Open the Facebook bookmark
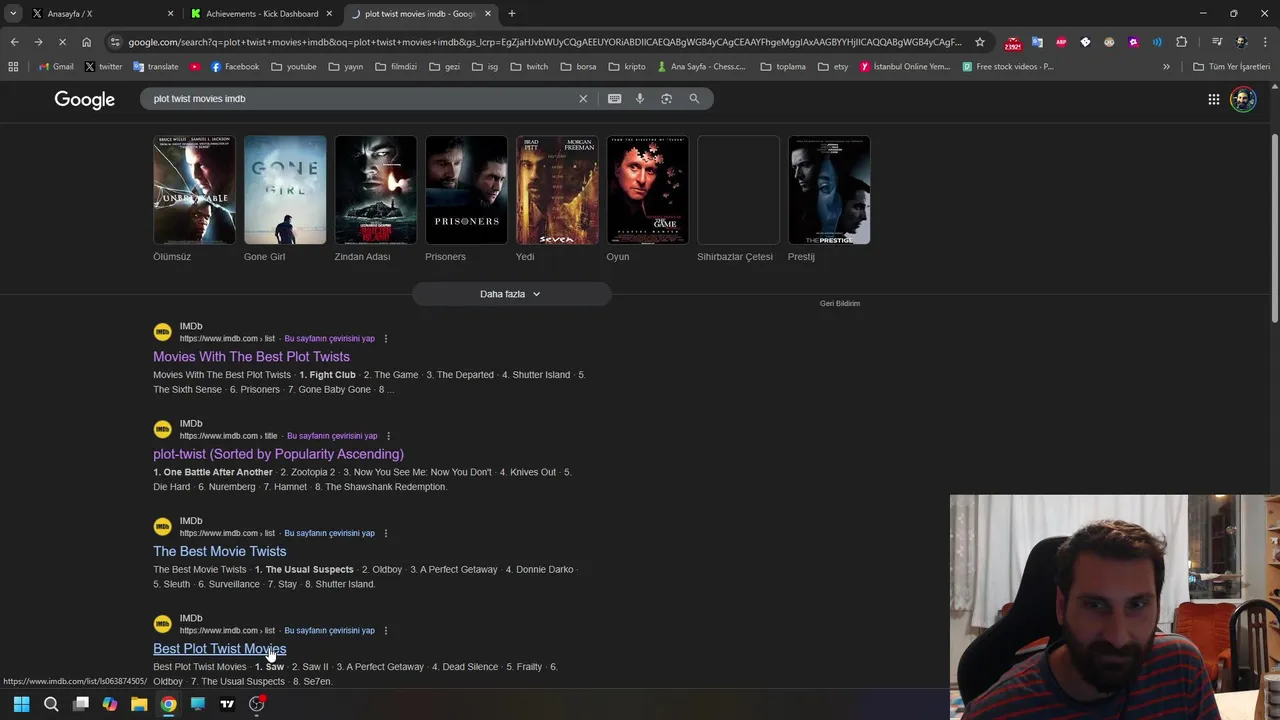The height and width of the screenshot is (720, 1280). coord(235,67)
